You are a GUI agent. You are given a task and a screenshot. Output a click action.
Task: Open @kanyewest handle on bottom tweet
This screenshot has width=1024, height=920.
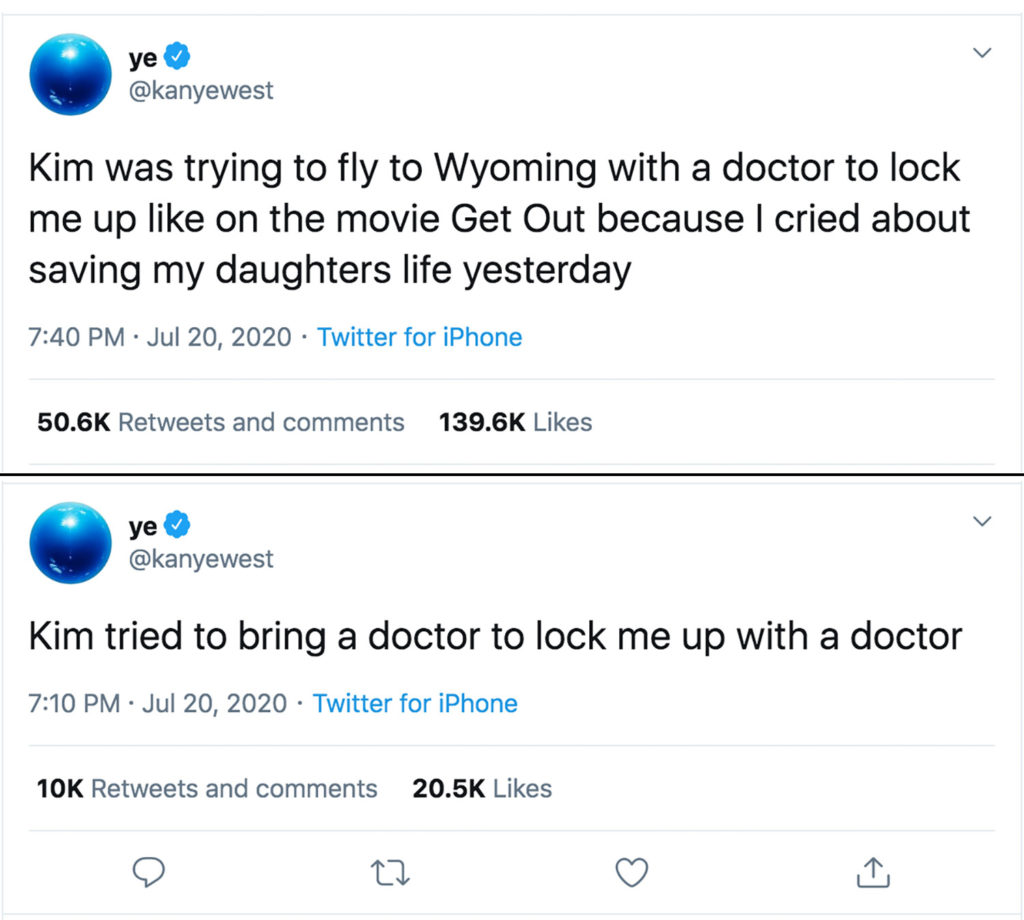click(x=200, y=558)
